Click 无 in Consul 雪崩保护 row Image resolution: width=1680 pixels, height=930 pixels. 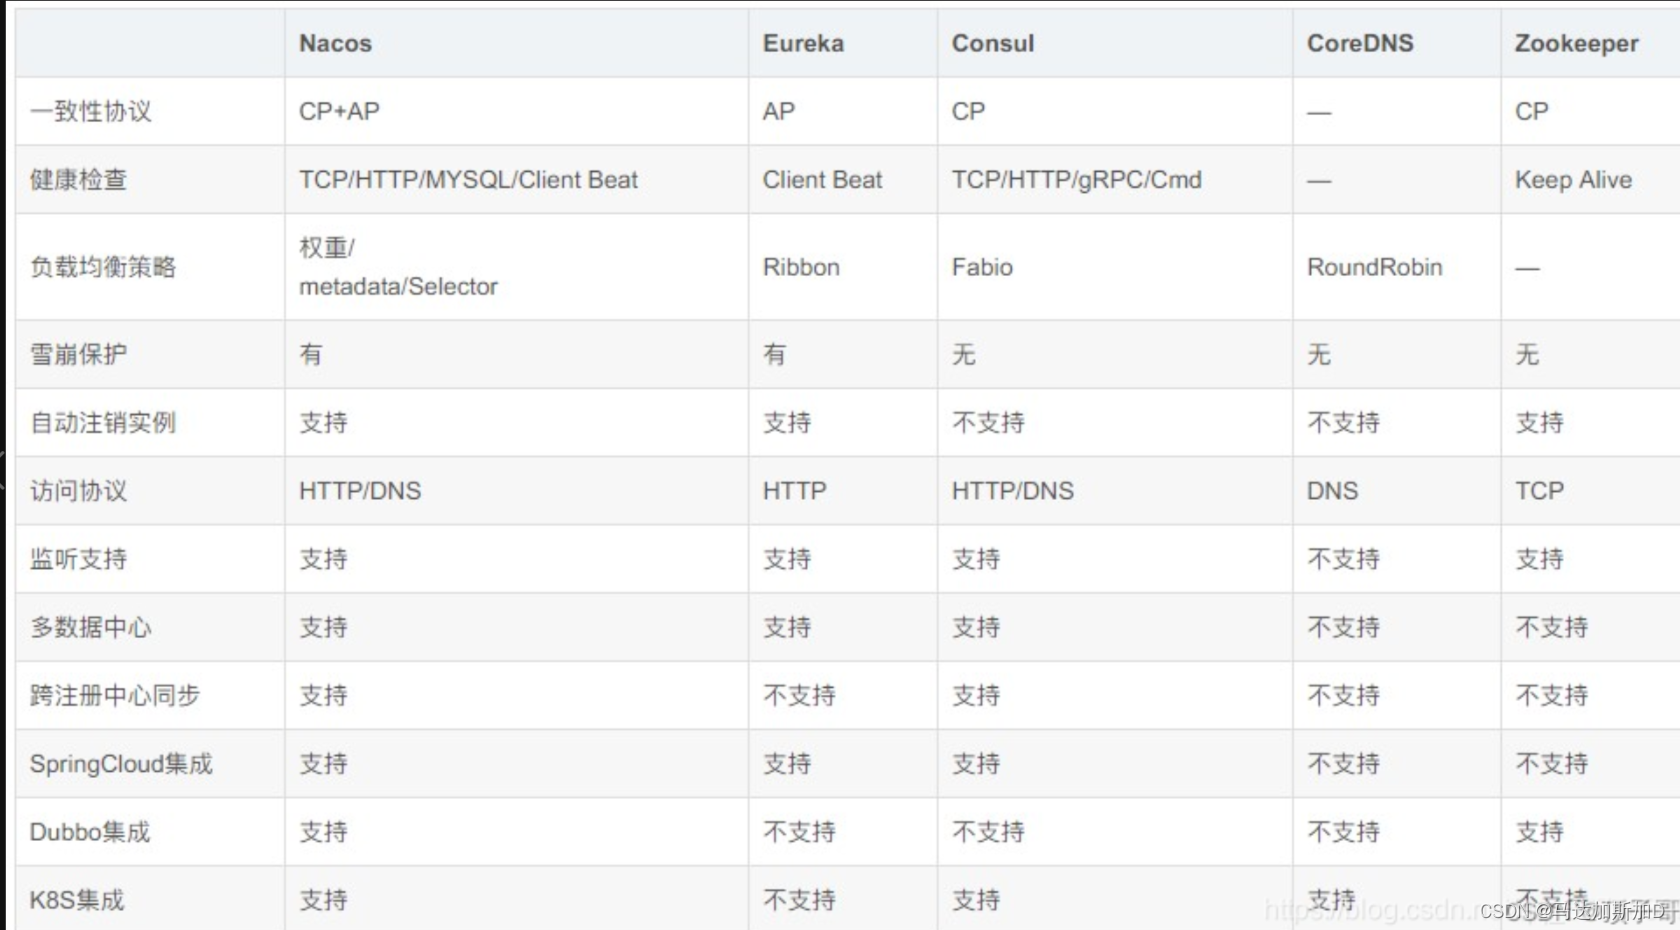click(963, 354)
